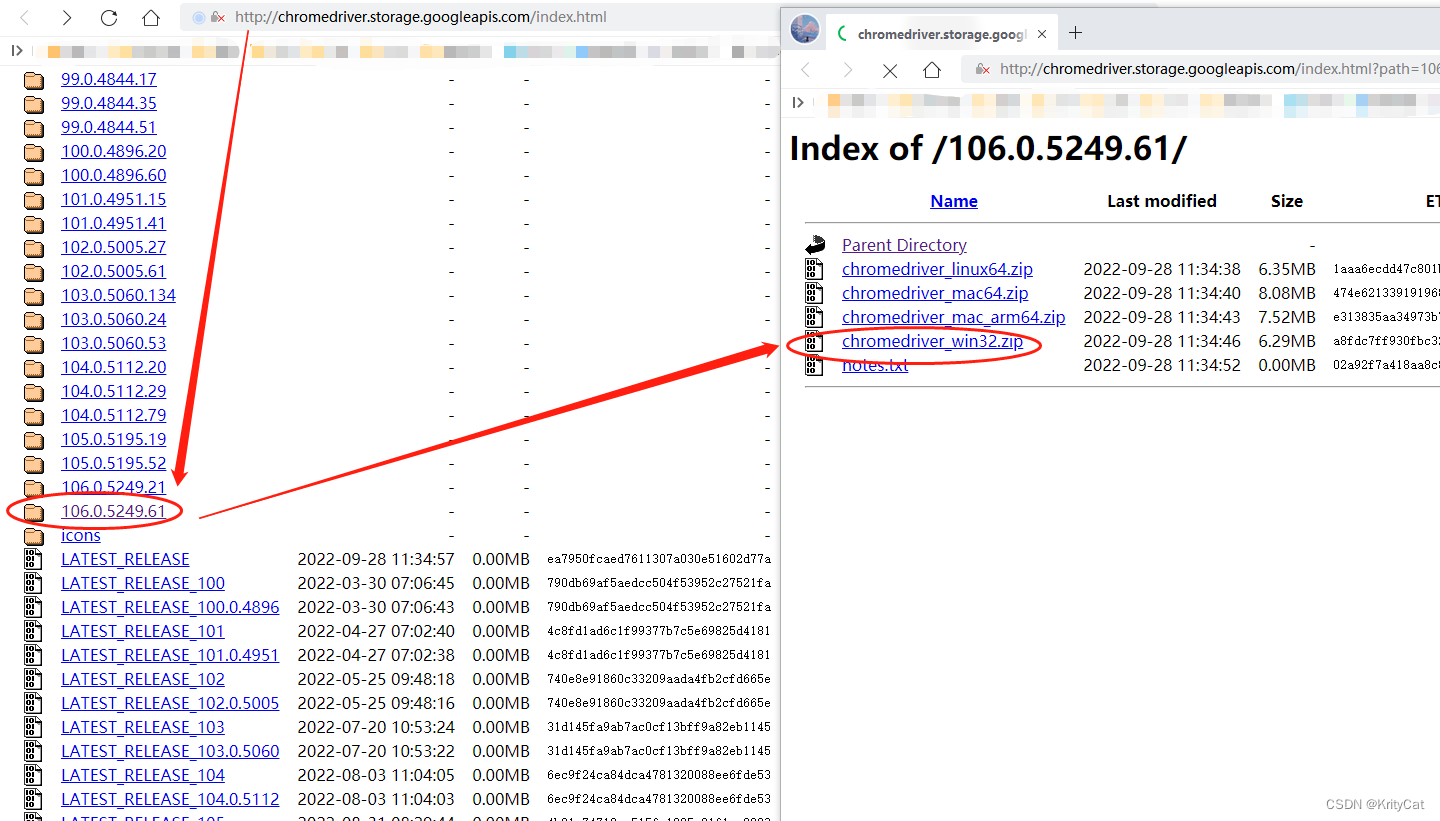The height and width of the screenshot is (821, 1440).
Task: Select date text 2022-09-28 11:34:57
Action: point(376,559)
